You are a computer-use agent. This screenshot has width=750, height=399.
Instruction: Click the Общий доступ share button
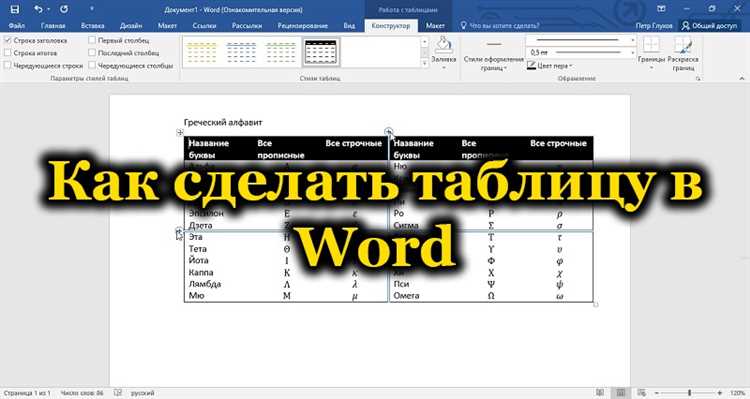pyautogui.click(x=710, y=26)
